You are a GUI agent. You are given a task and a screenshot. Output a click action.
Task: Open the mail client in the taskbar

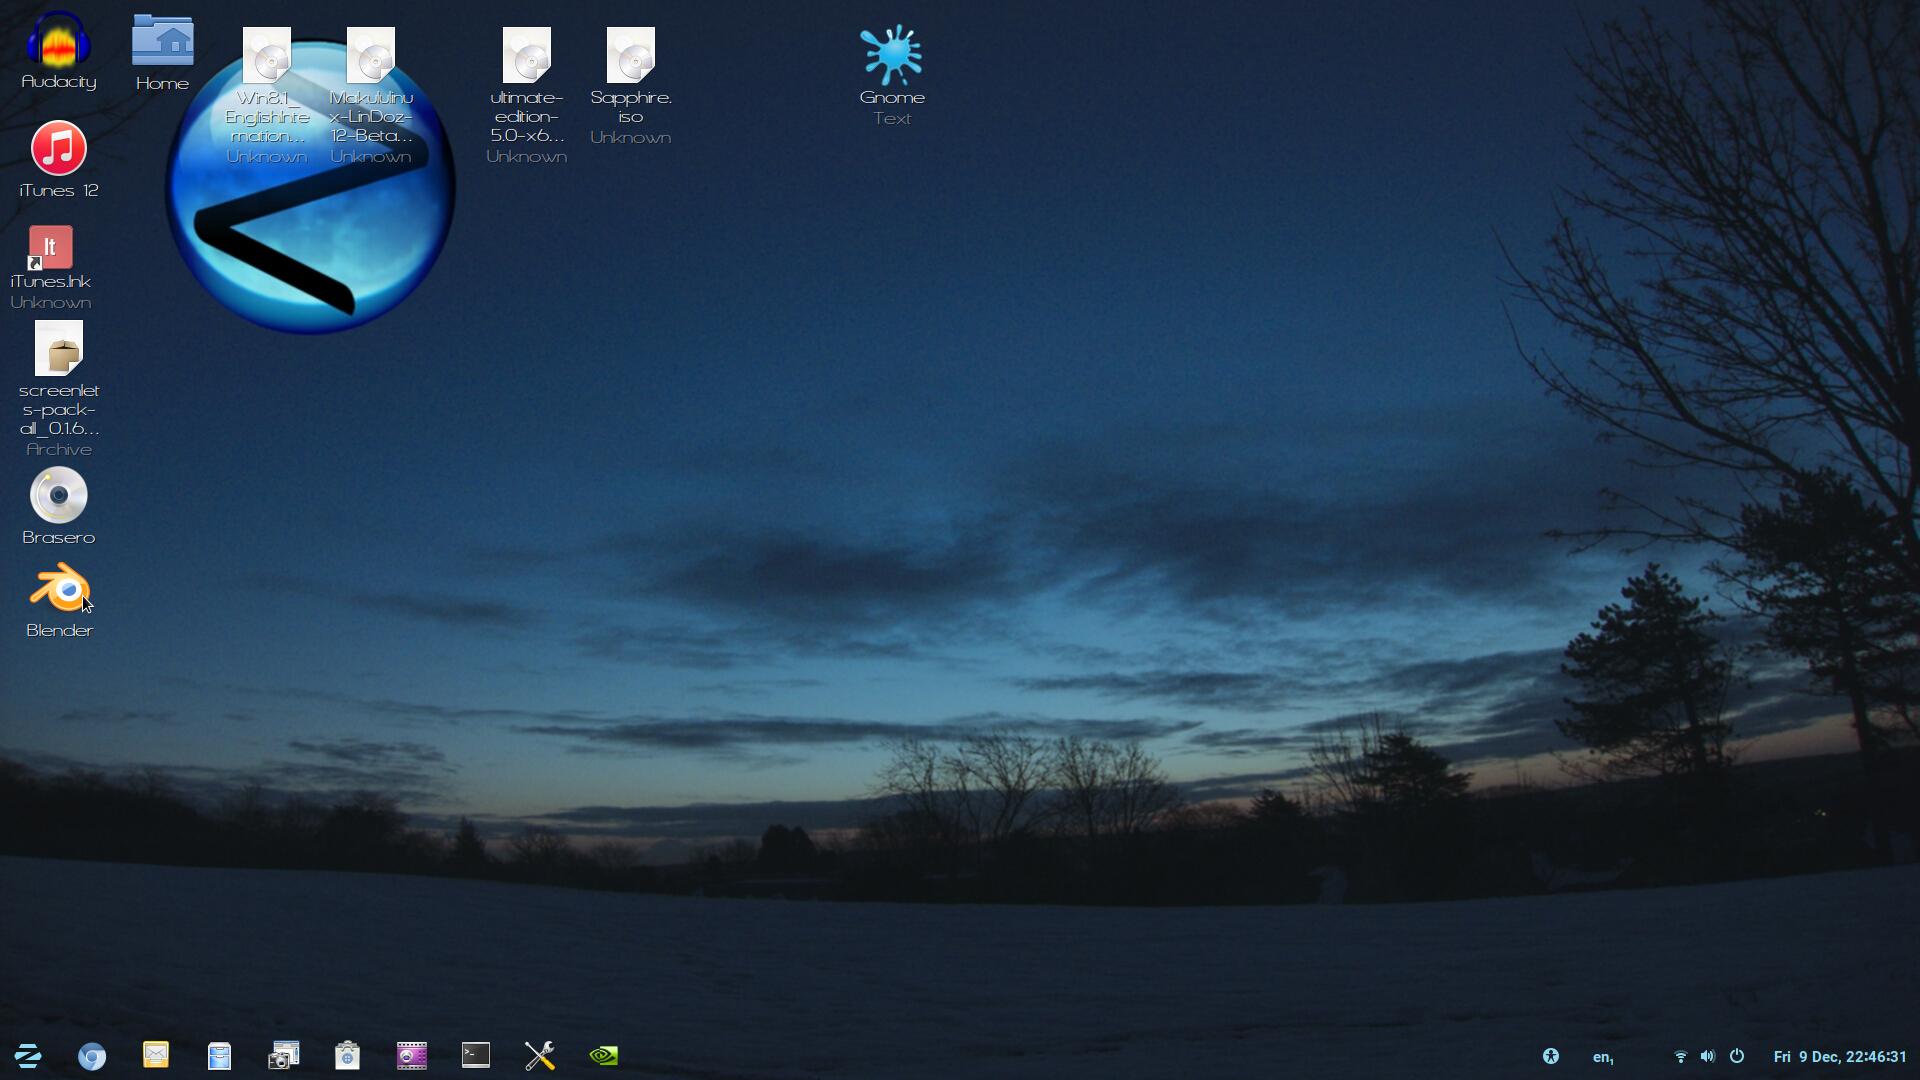pos(156,1055)
